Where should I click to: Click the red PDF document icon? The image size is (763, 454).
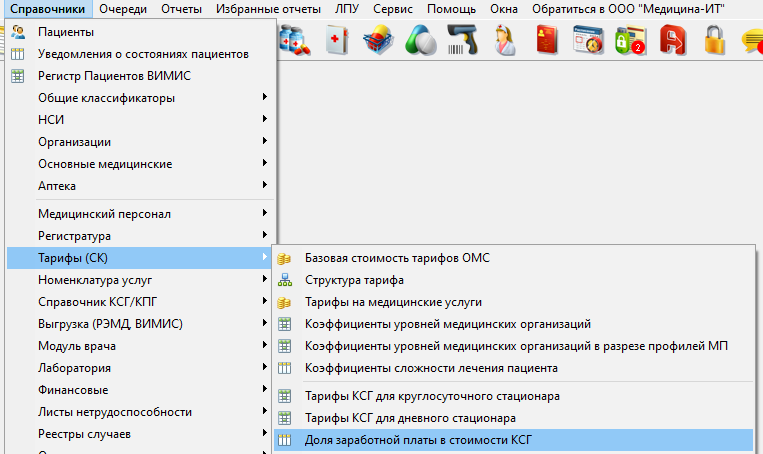click(x=672, y=41)
